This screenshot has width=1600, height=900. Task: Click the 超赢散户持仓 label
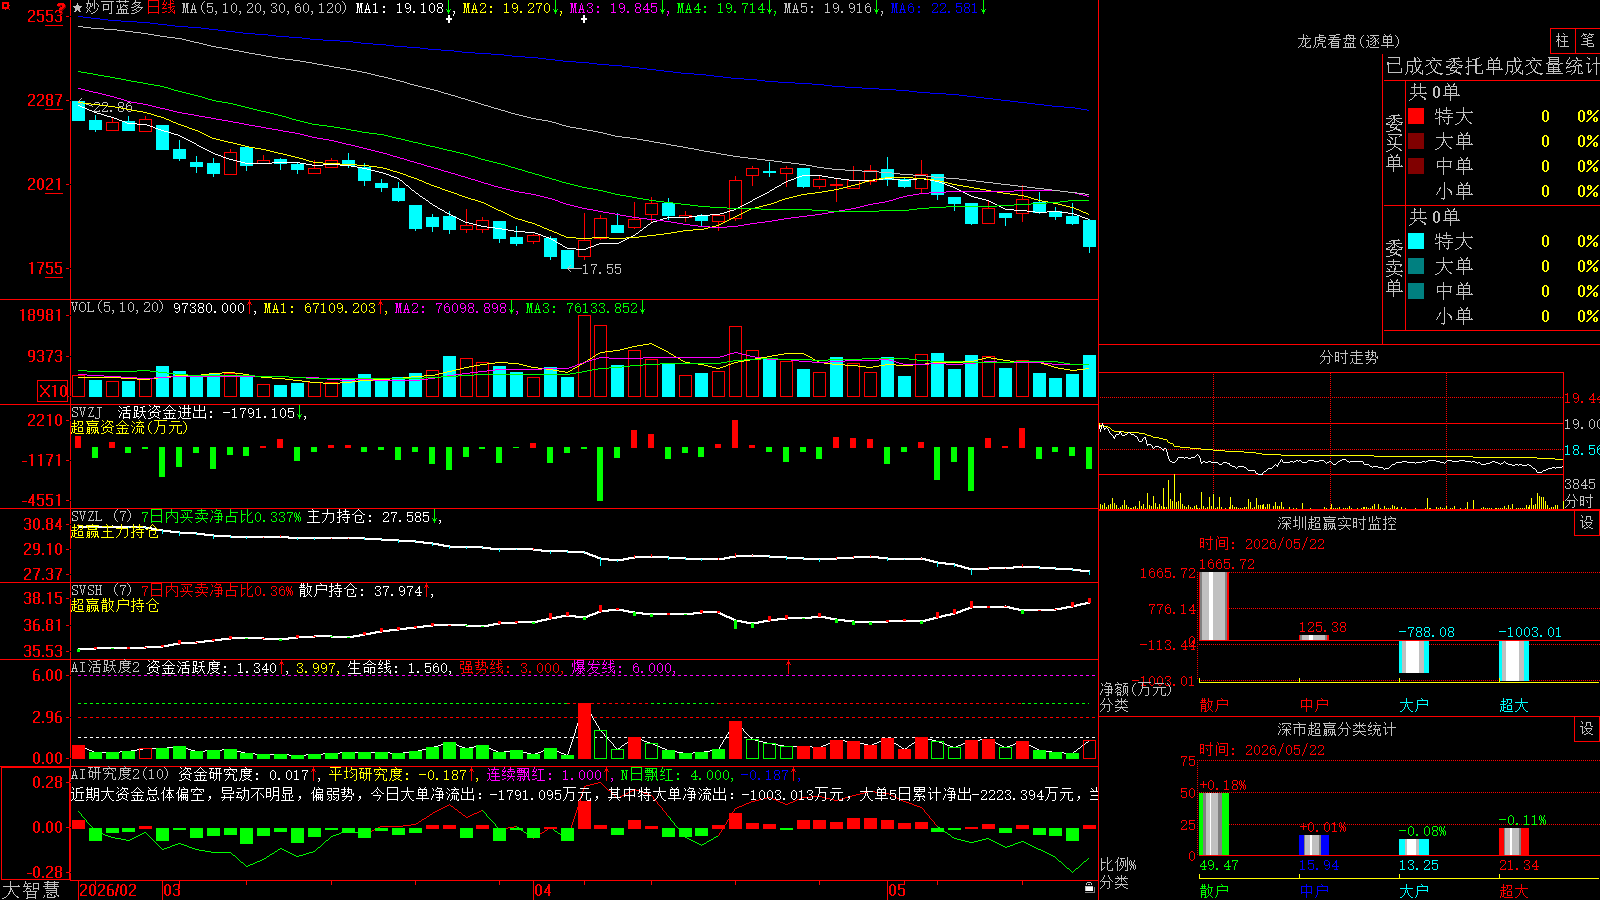115,605
